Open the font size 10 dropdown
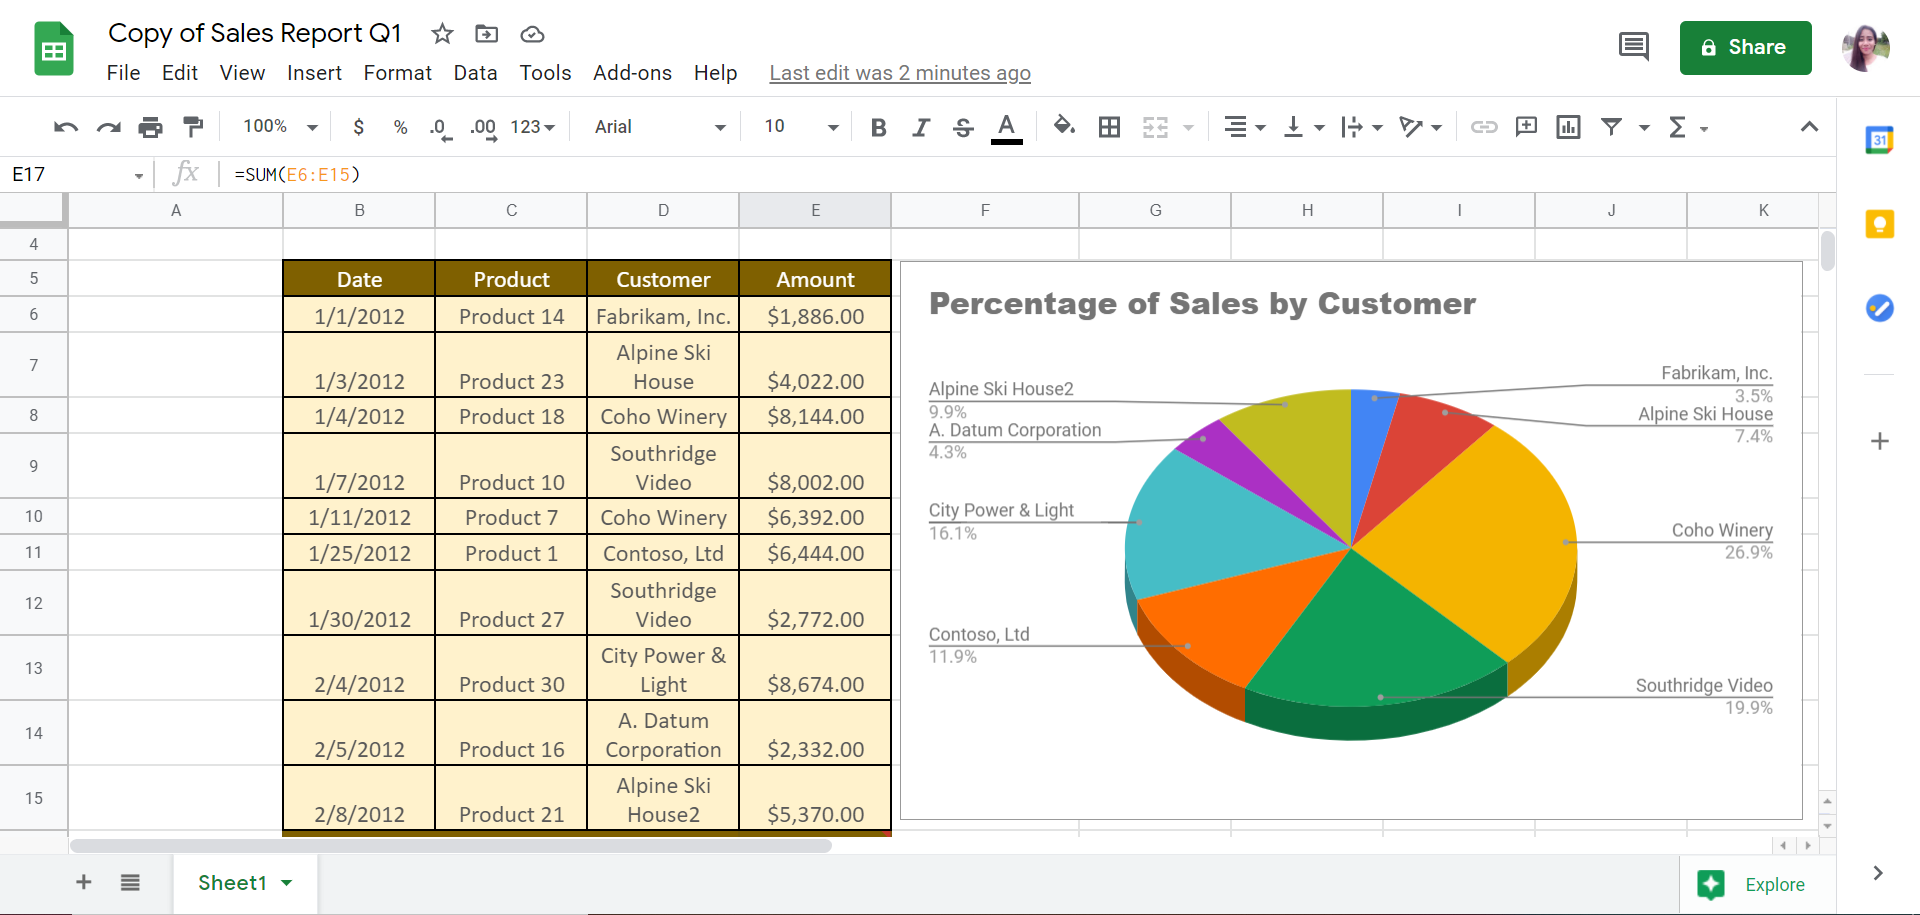The width and height of the screenshot is (1920, 915). coord(801,127)
